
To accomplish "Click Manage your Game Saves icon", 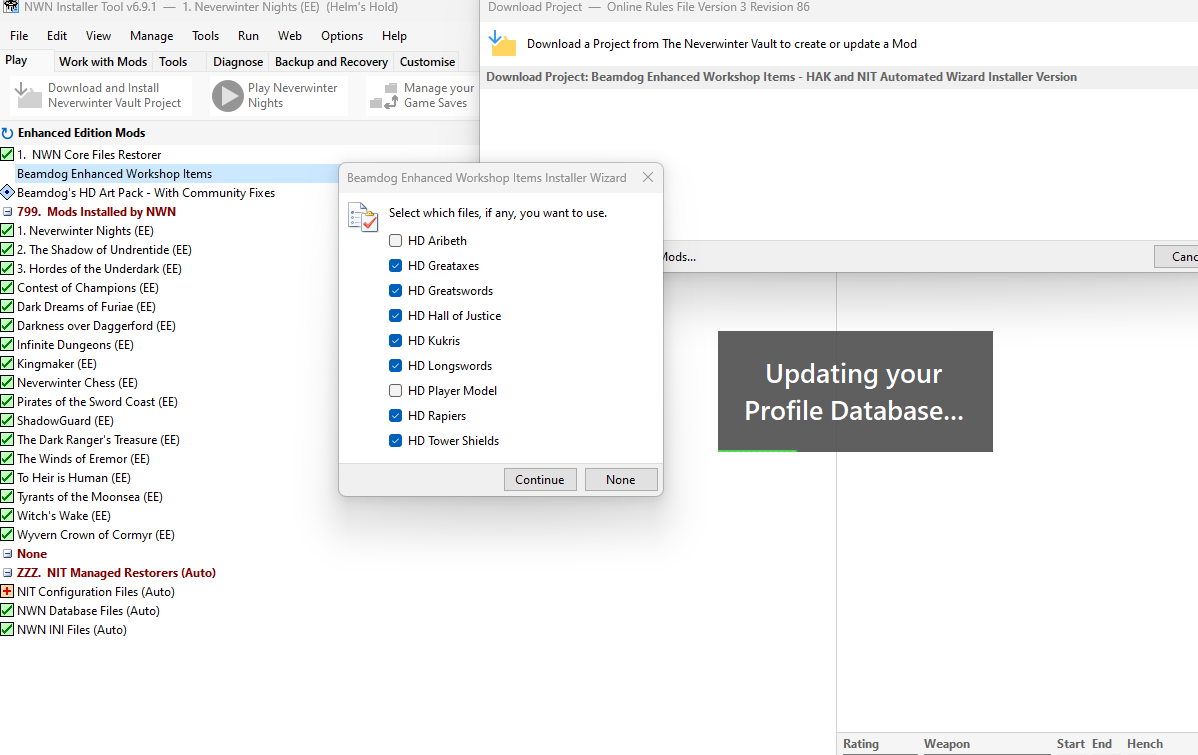I will [x=384, y=96].
